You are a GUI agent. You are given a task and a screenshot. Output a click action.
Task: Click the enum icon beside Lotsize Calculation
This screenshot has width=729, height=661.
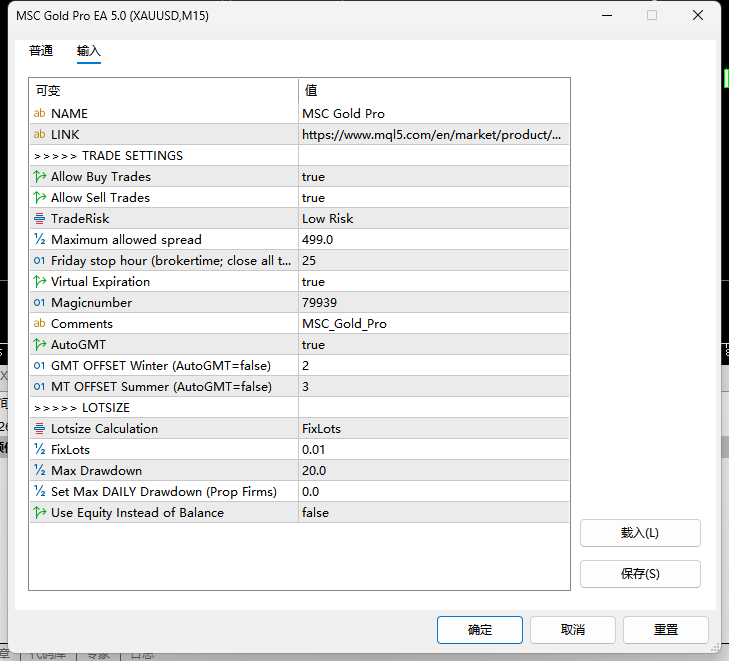pos(40,429)
